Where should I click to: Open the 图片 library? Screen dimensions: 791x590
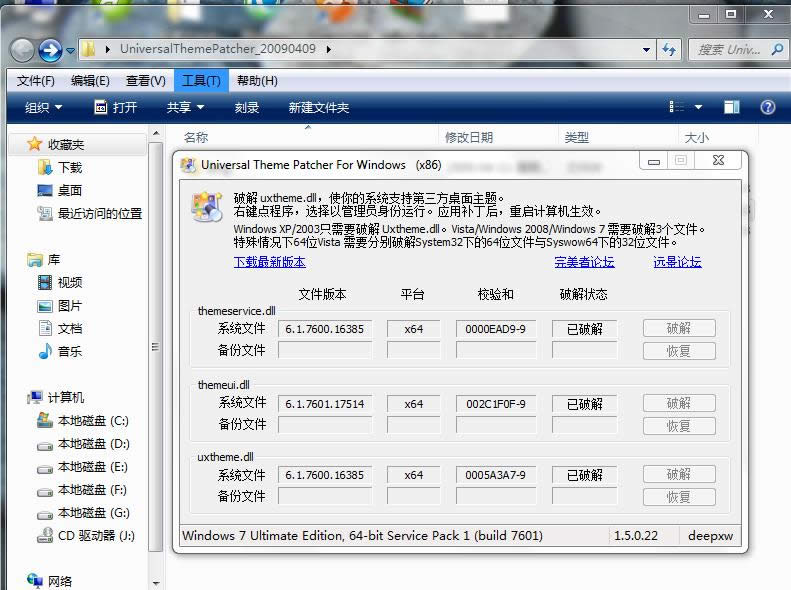(x=69, y=305)
